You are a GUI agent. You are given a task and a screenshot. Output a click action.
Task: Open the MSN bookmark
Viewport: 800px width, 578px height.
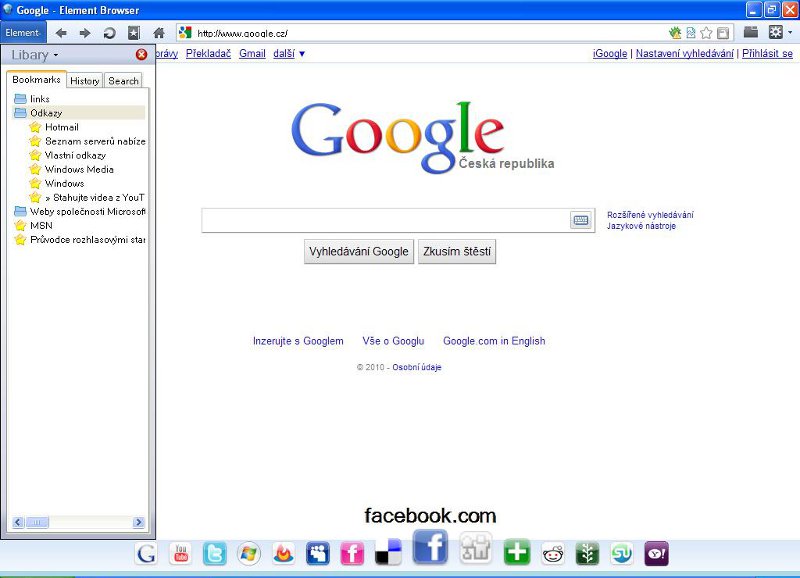34,225
